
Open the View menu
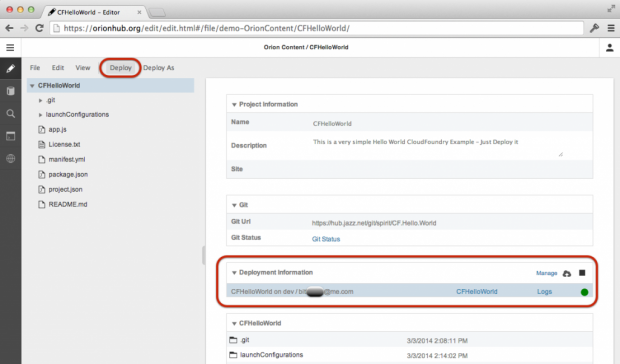tap(83, 68)
